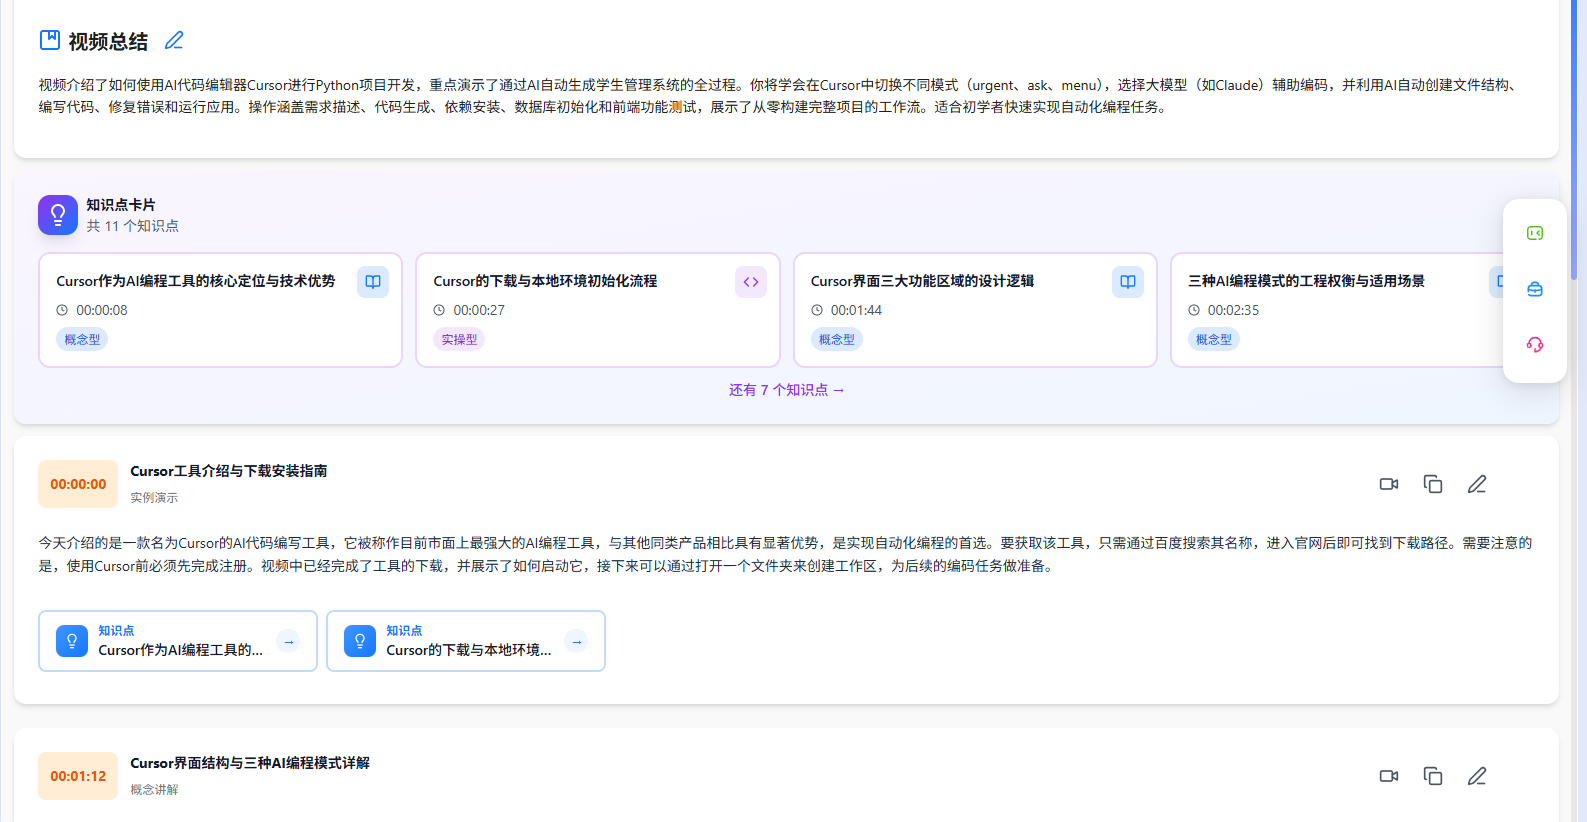The height and width of the screenshot is (822, 1587).
Task: Click the 00:02:35 card timestamp
Action: [x=1233, y=310]
